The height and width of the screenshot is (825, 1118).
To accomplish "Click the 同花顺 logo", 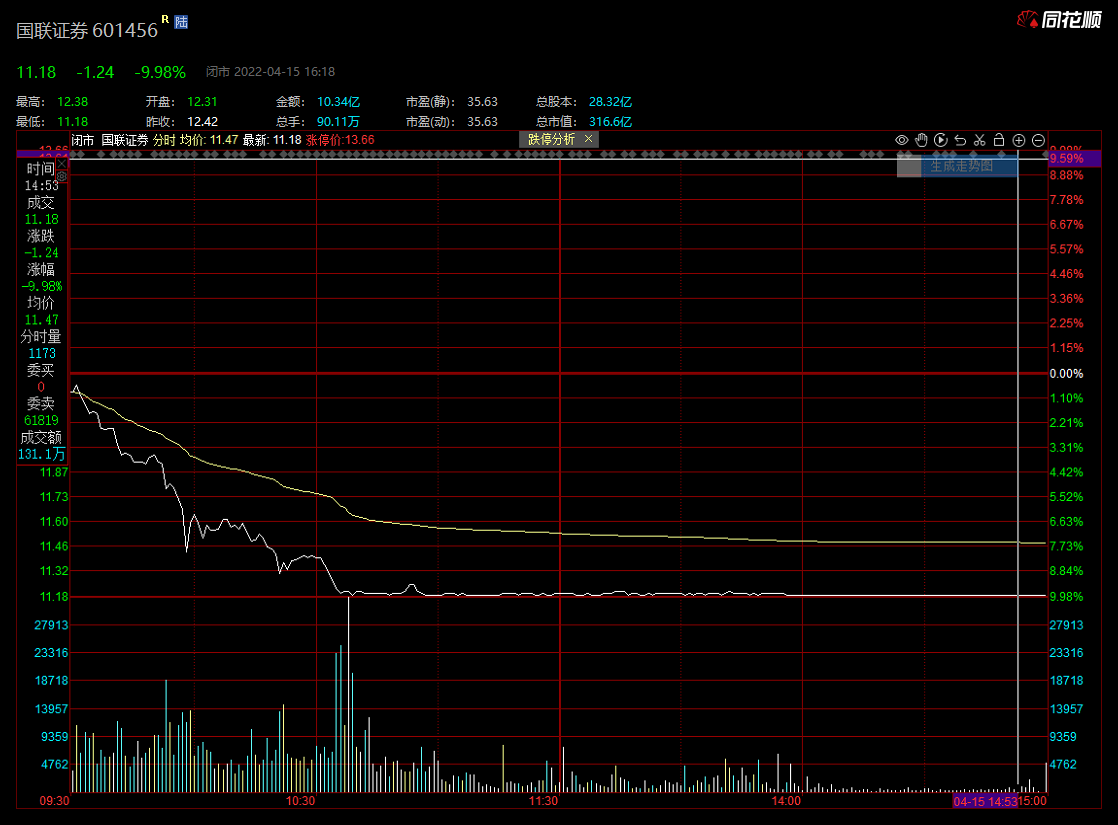I will pos(1059,19).
